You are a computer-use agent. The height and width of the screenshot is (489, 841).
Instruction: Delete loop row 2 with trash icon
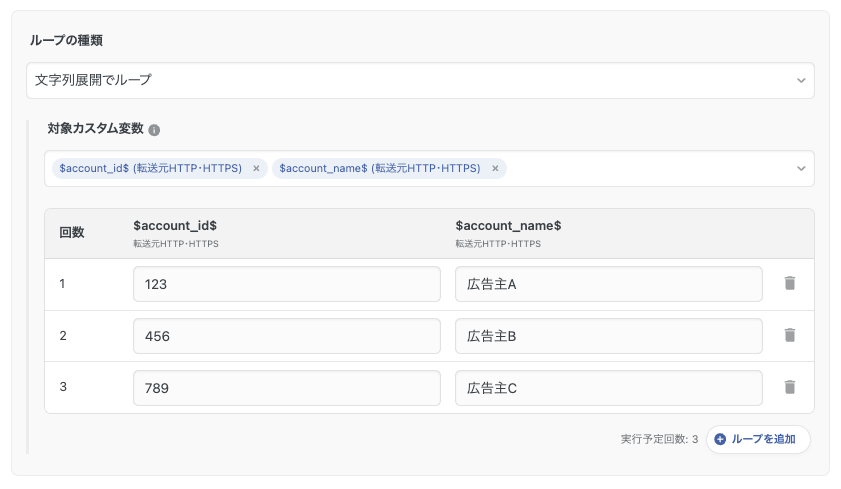pos(789,335)
